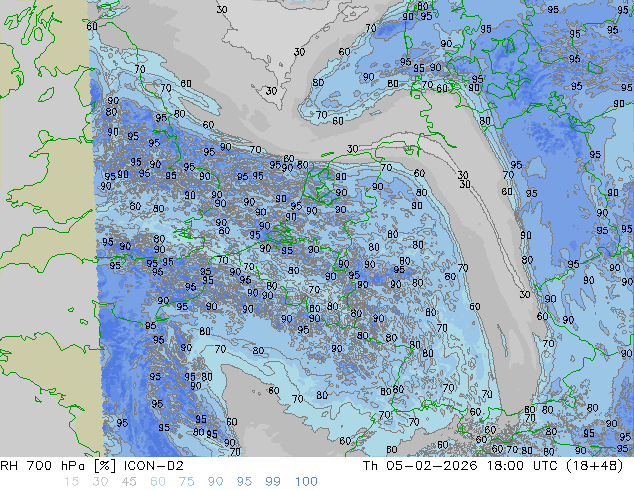This screenshot has height=490, width=634.
Task: Click the '90' value in the bottom legend
Action: pos(215,482)
